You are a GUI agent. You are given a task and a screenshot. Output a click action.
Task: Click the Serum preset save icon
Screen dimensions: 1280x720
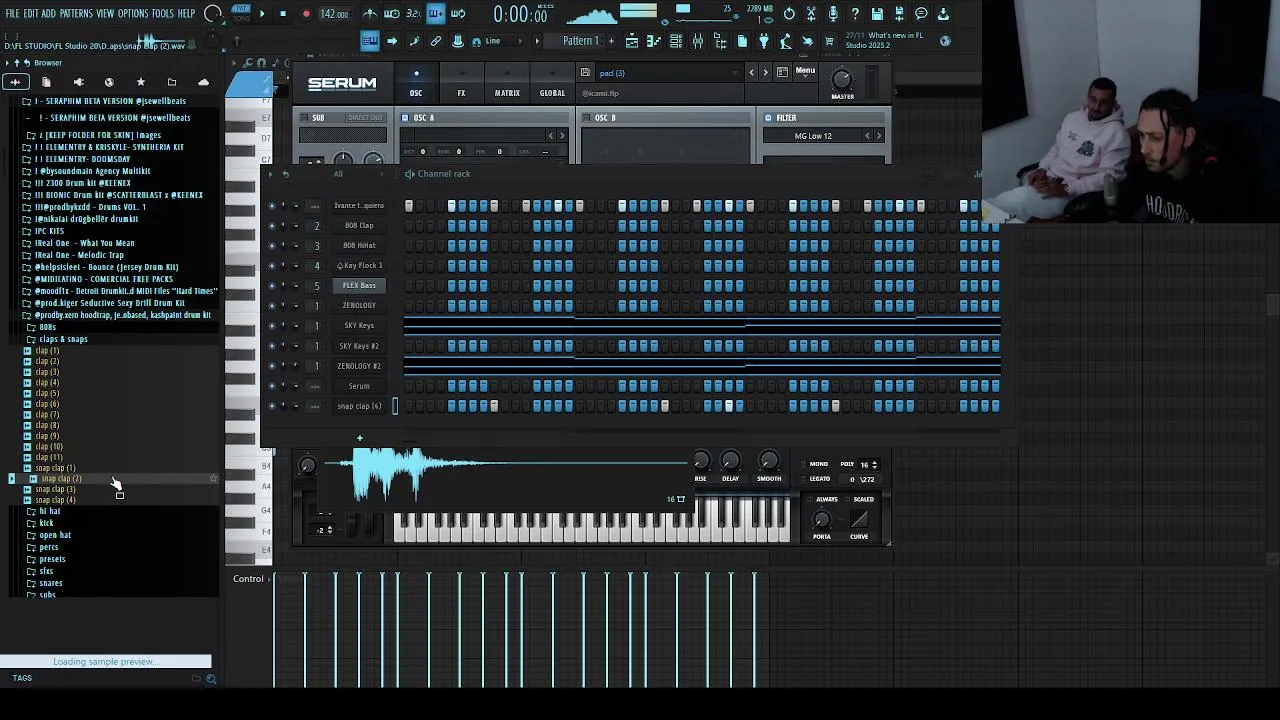point(585,73)
